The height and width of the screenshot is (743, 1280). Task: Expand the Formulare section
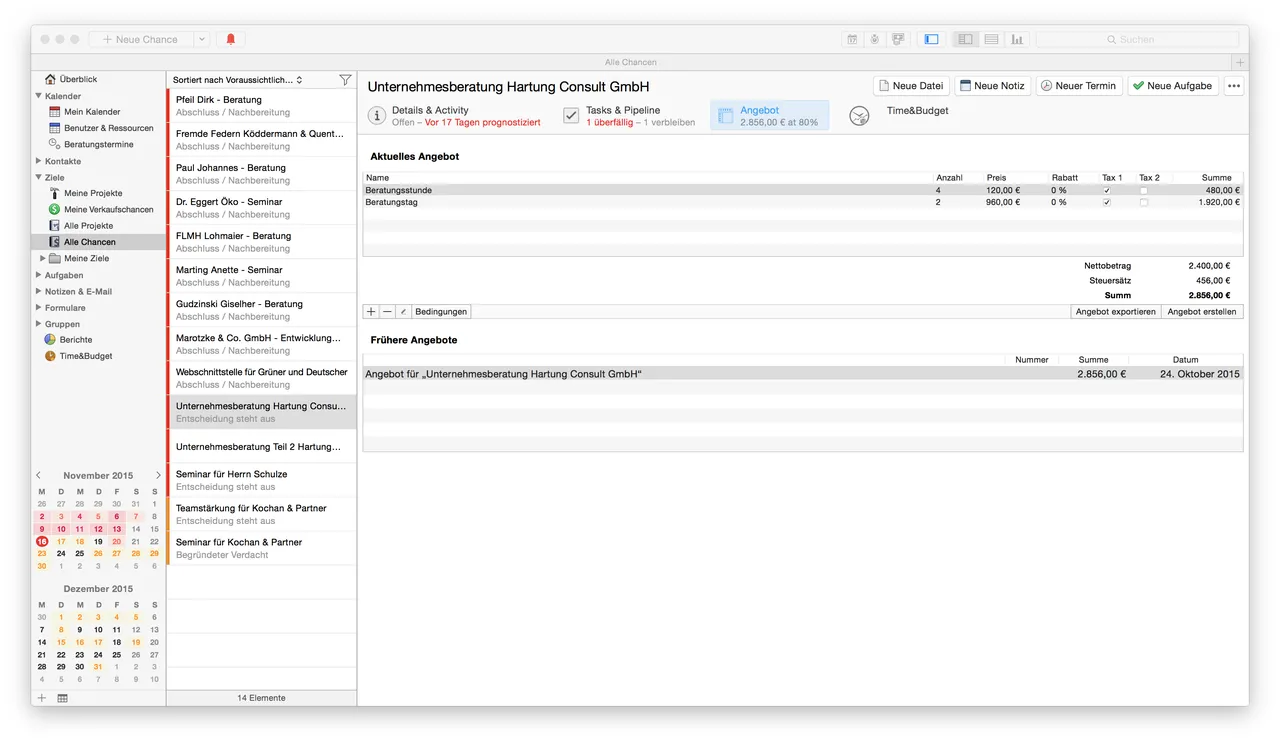38,308
